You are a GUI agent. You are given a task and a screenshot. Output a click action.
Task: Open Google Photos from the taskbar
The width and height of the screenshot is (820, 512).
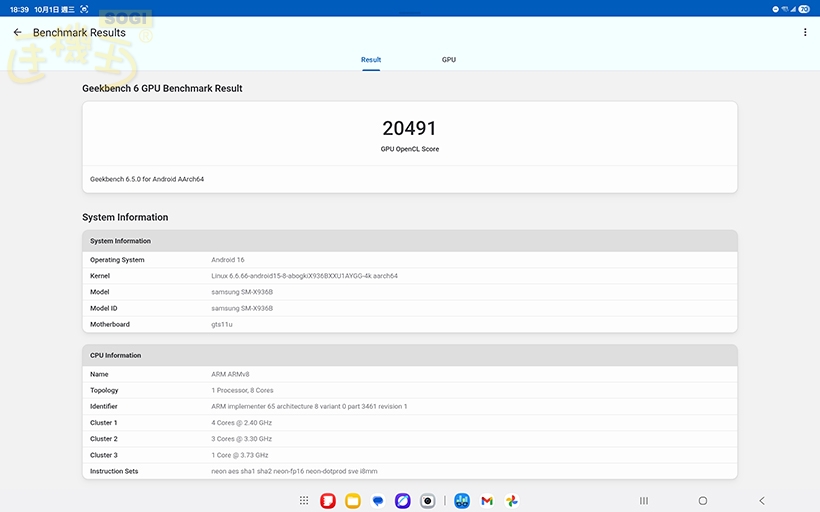tap(512, 501)
